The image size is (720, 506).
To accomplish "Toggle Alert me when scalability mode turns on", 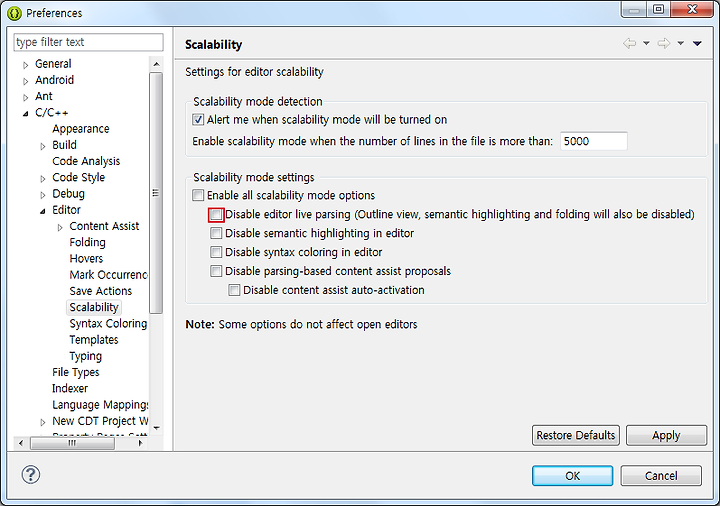I will 198,120.
